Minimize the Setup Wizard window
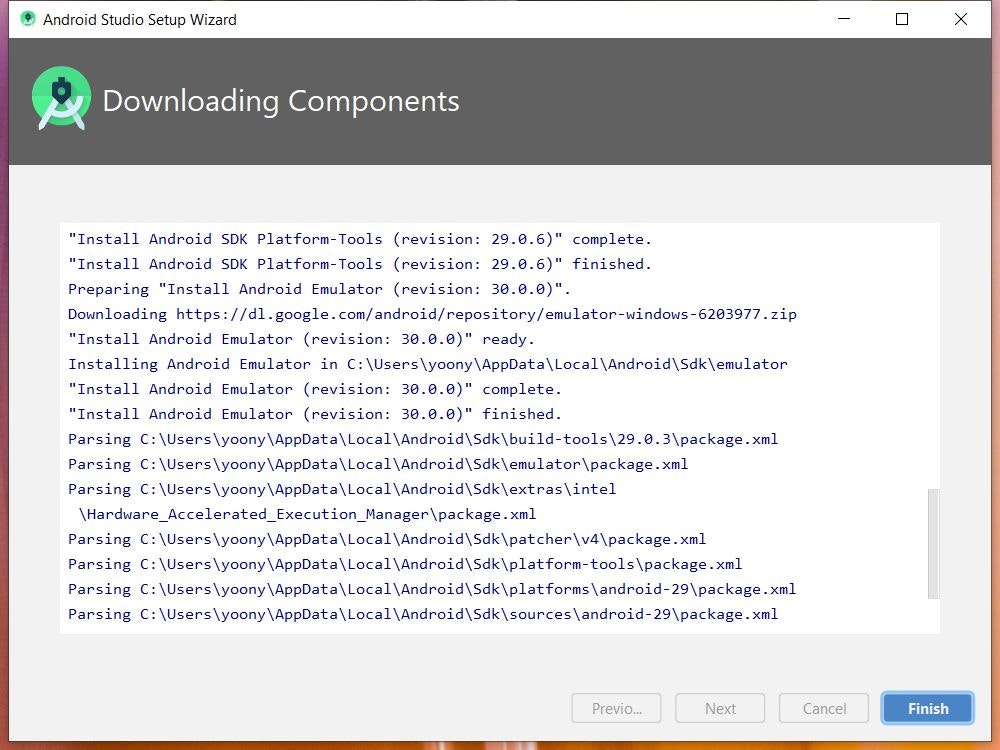This screenshot has width=1000, height=750. (844, 19)
